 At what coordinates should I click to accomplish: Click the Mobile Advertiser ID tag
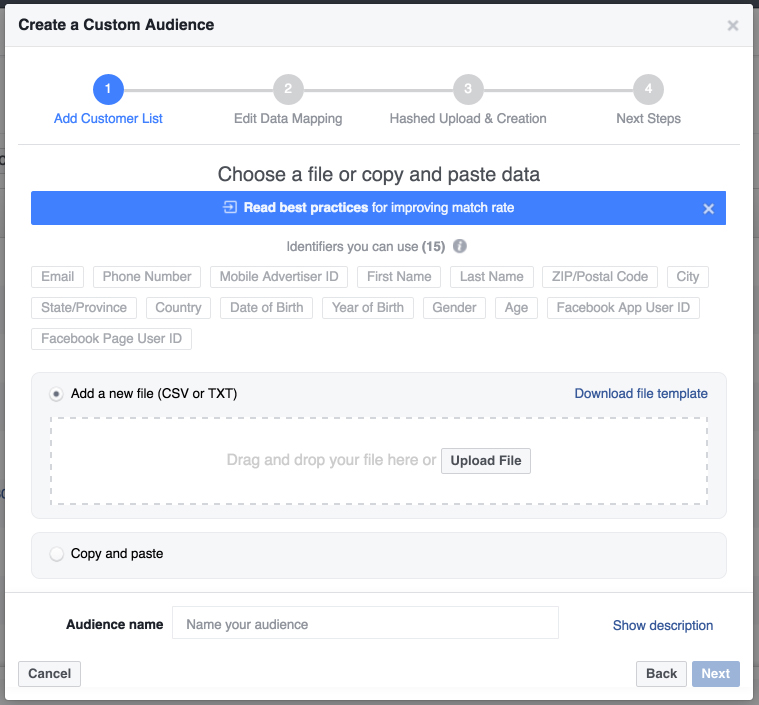coord(279,276)
